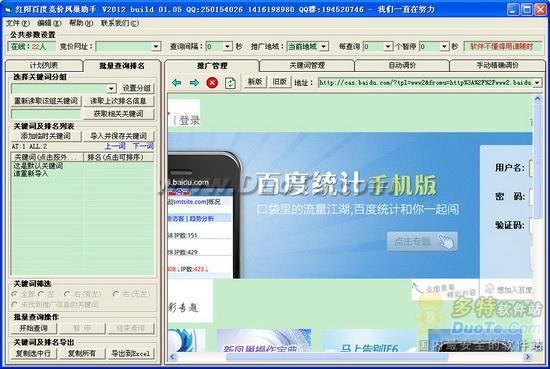Click the 复制所有 button

(x=82, y=354)
